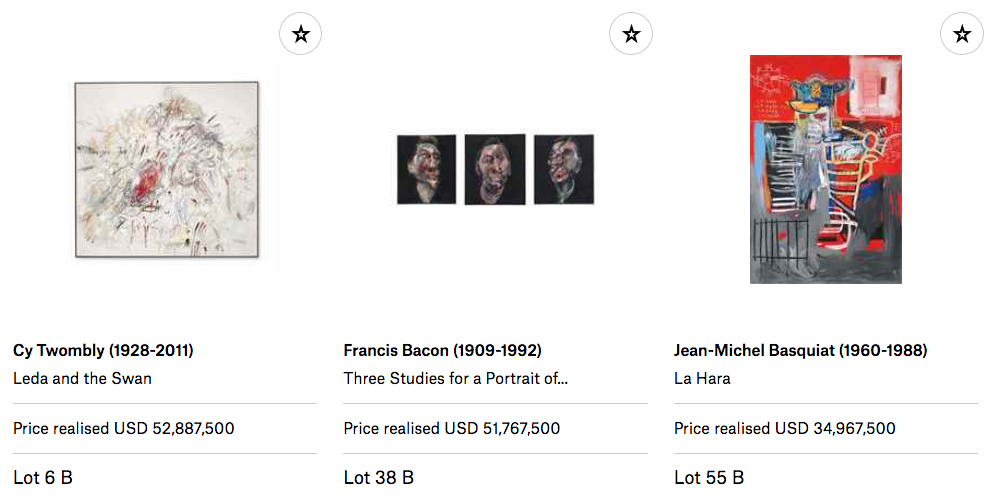The image size is (1001, 498).
Task: Click artist name Cy Twombly (1928-2011)
Action: (103, 351)
